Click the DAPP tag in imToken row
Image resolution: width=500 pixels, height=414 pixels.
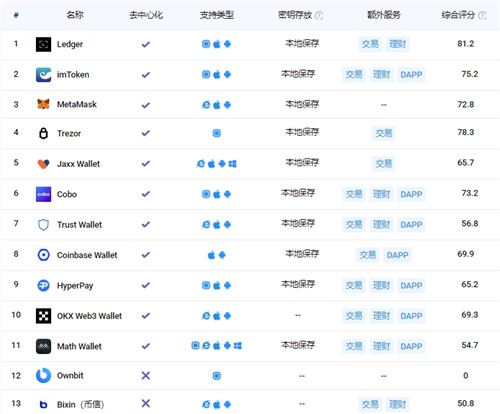[x=411, y=75]
